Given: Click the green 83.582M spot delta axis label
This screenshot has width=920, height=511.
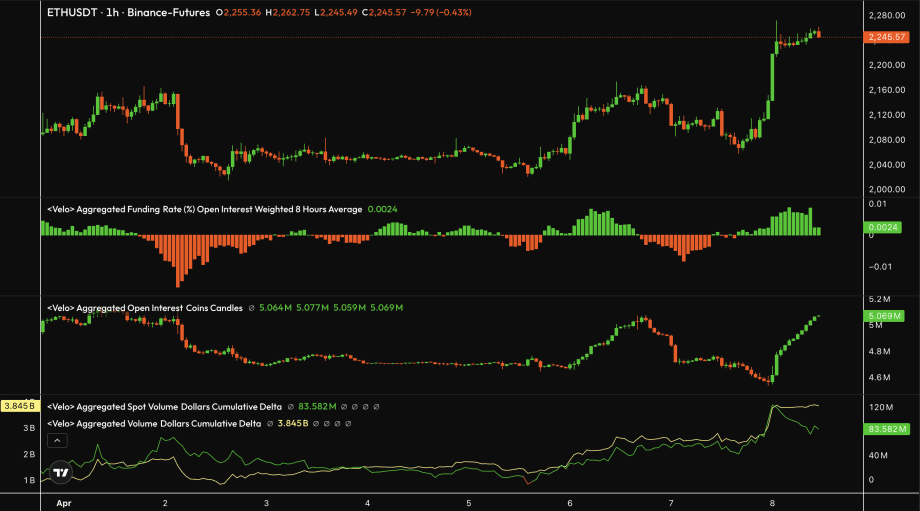Looking at the screenshot, I should pos(886,429).
